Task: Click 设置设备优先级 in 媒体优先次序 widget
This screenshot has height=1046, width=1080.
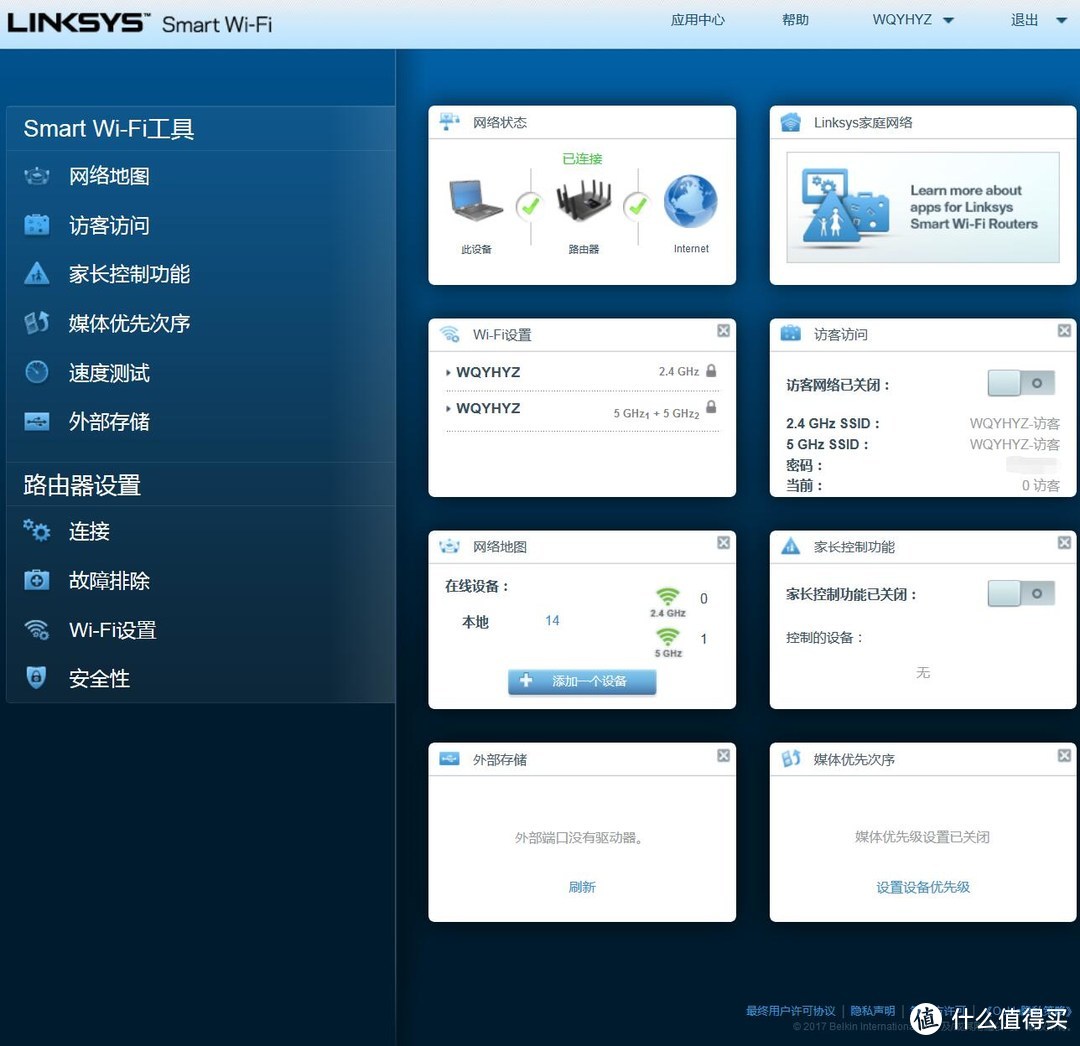Action: pyautogui.click(x=921, y=887)
